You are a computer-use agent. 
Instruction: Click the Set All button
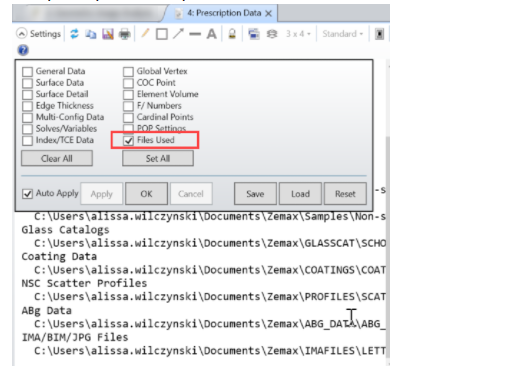(158, 158)
